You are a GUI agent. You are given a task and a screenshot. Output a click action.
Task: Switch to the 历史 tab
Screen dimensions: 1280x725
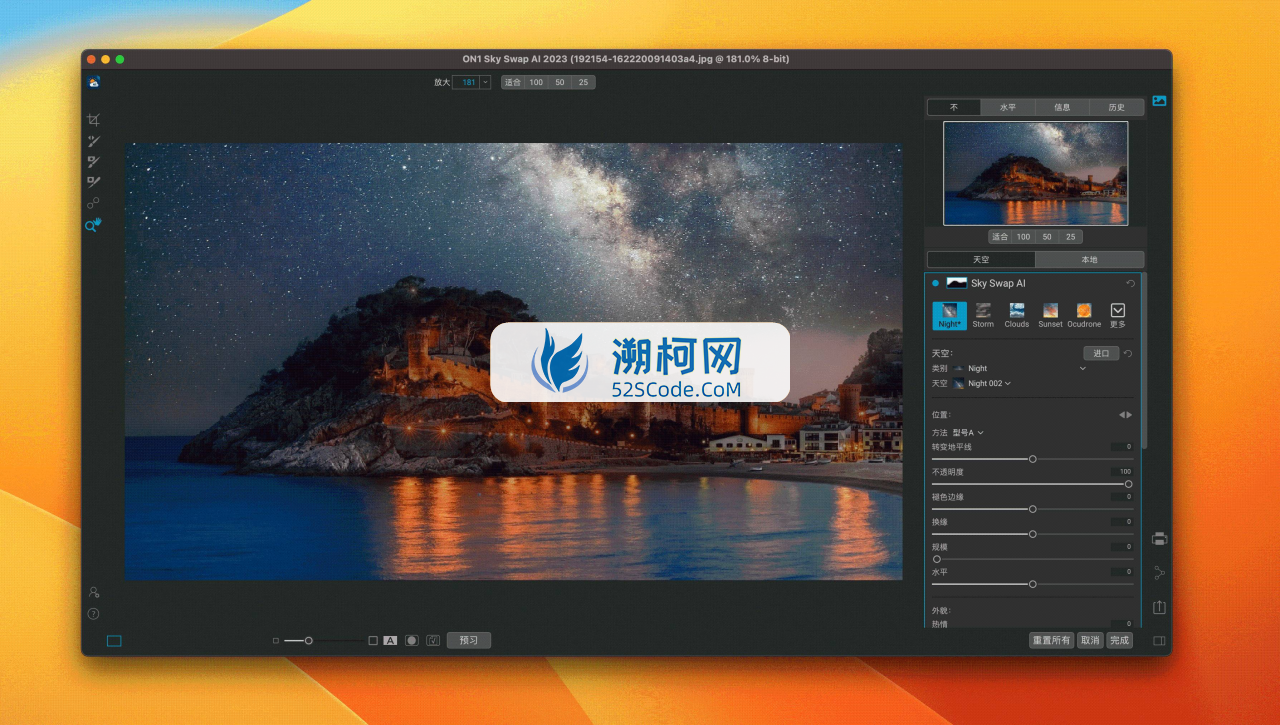click(x=1116, y=107)
